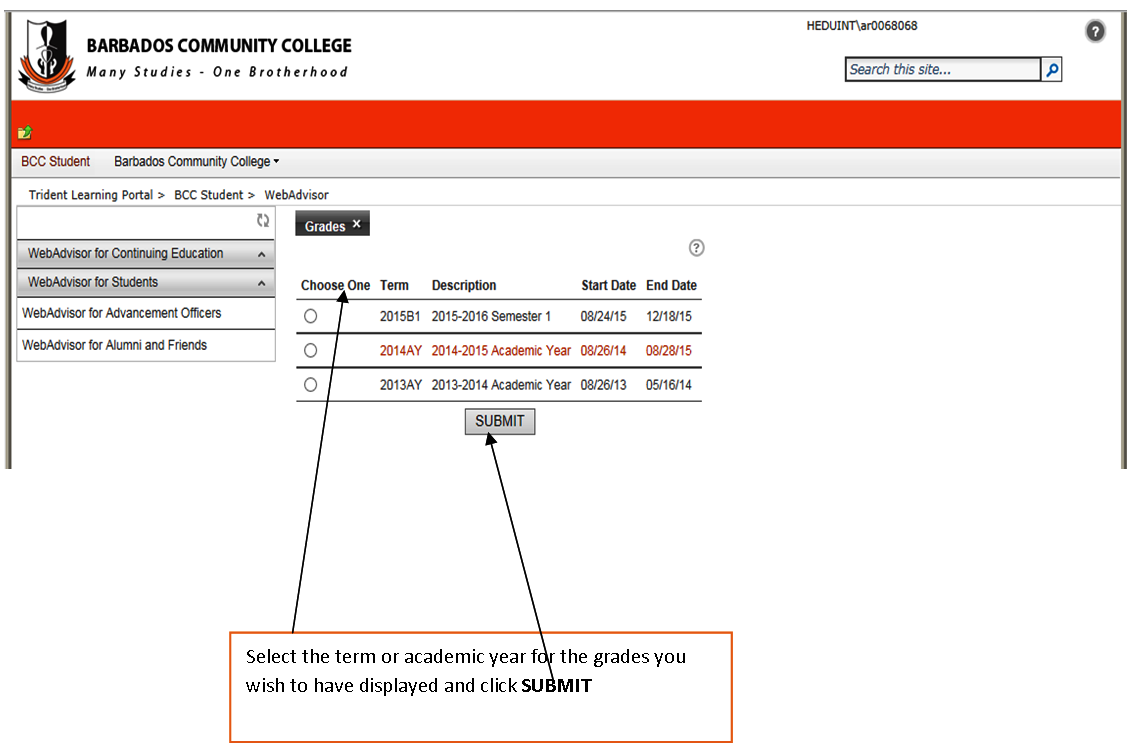Choose the 2013AY Academic Year radio button

click(x=310, y=385)
